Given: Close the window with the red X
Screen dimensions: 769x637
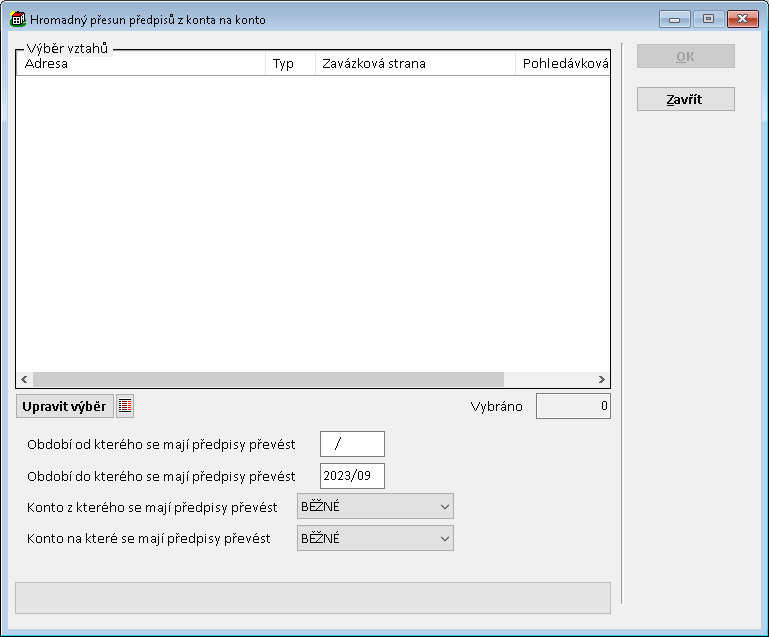Looking at the screenshot, I should click(742, 19).
